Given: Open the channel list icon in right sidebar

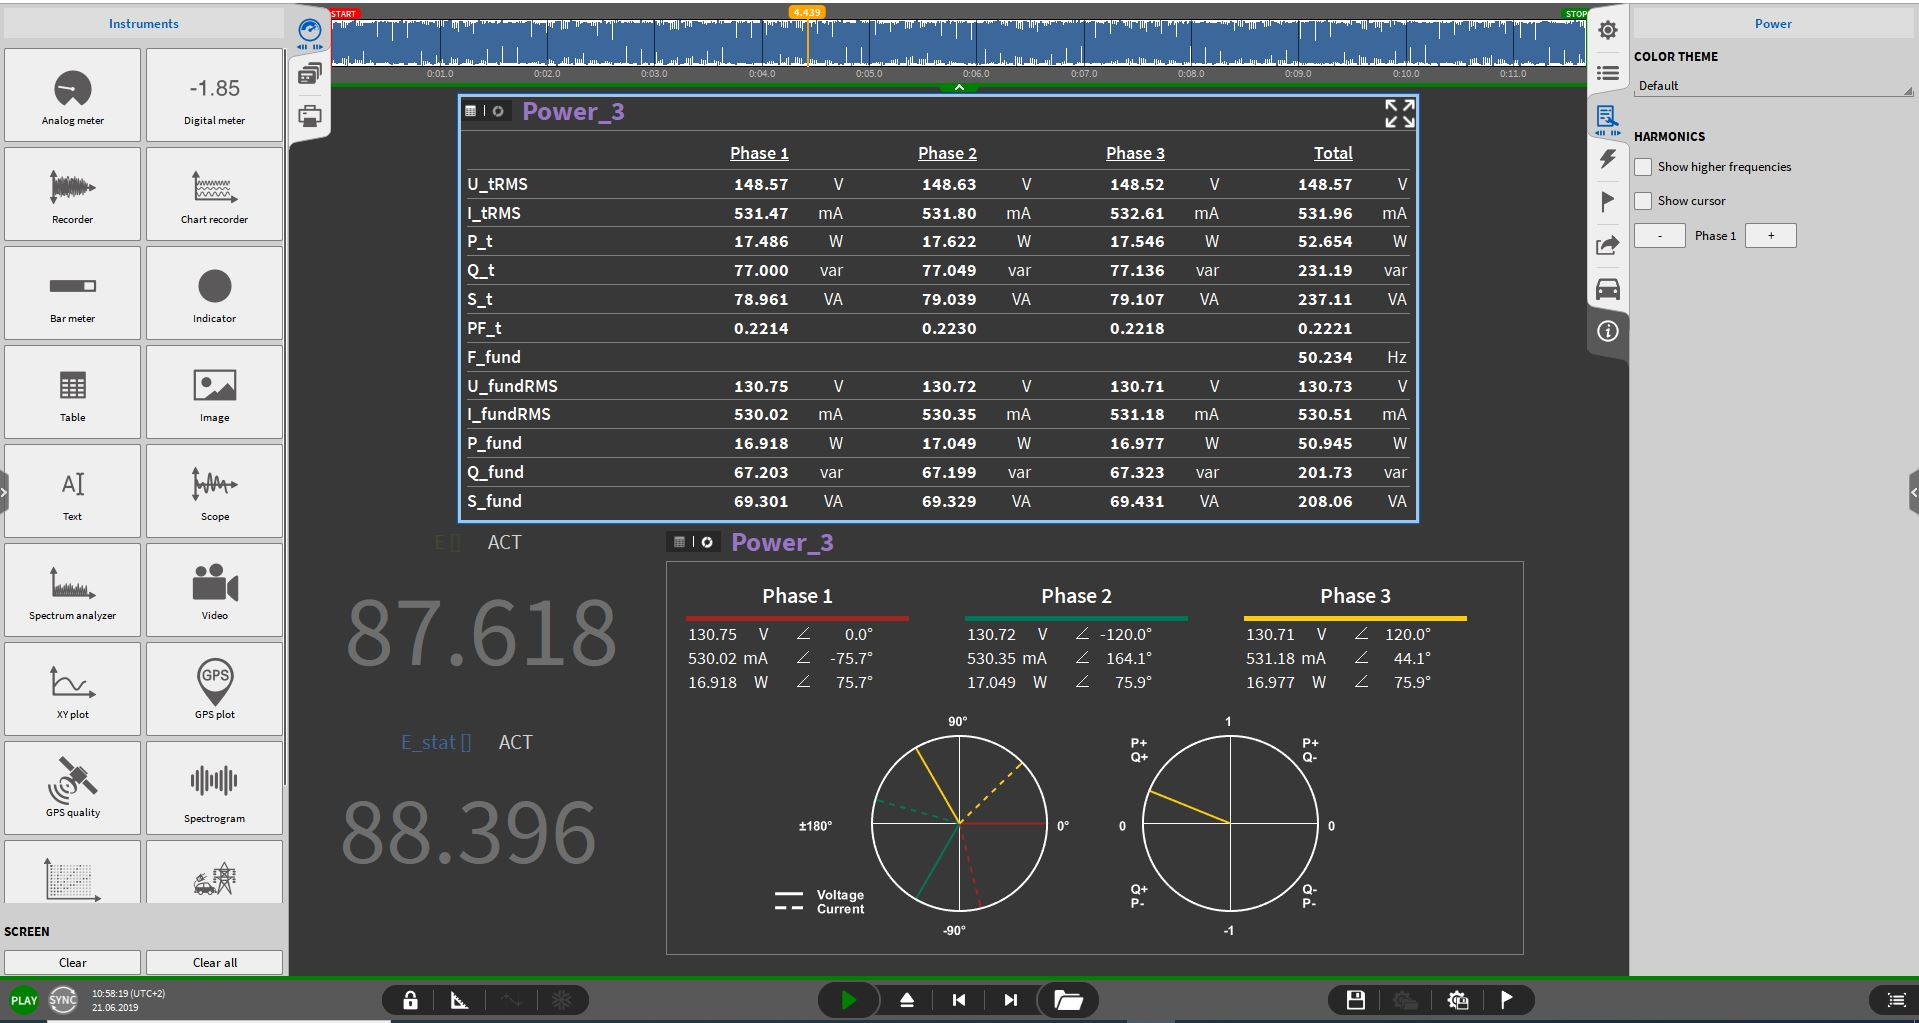Looking at the screenshot, I should 1608,73.
